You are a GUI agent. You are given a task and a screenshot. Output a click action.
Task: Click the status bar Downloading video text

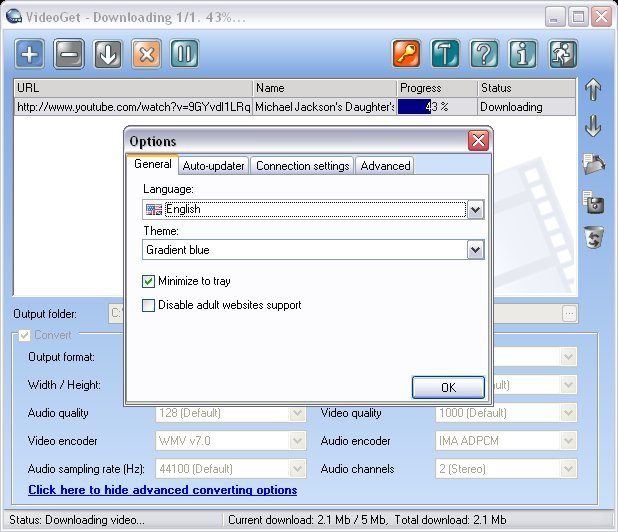click(77, 520)
